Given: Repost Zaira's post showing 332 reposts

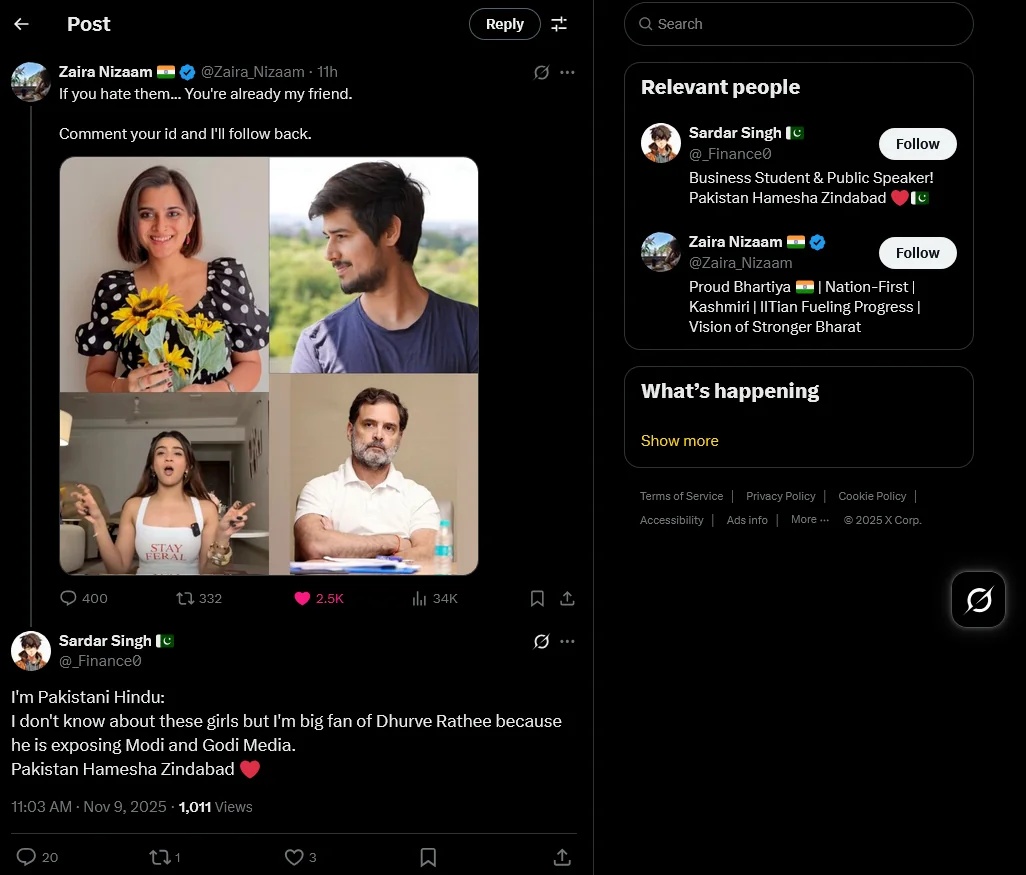Looking at the screenshot, I should 200,598.
